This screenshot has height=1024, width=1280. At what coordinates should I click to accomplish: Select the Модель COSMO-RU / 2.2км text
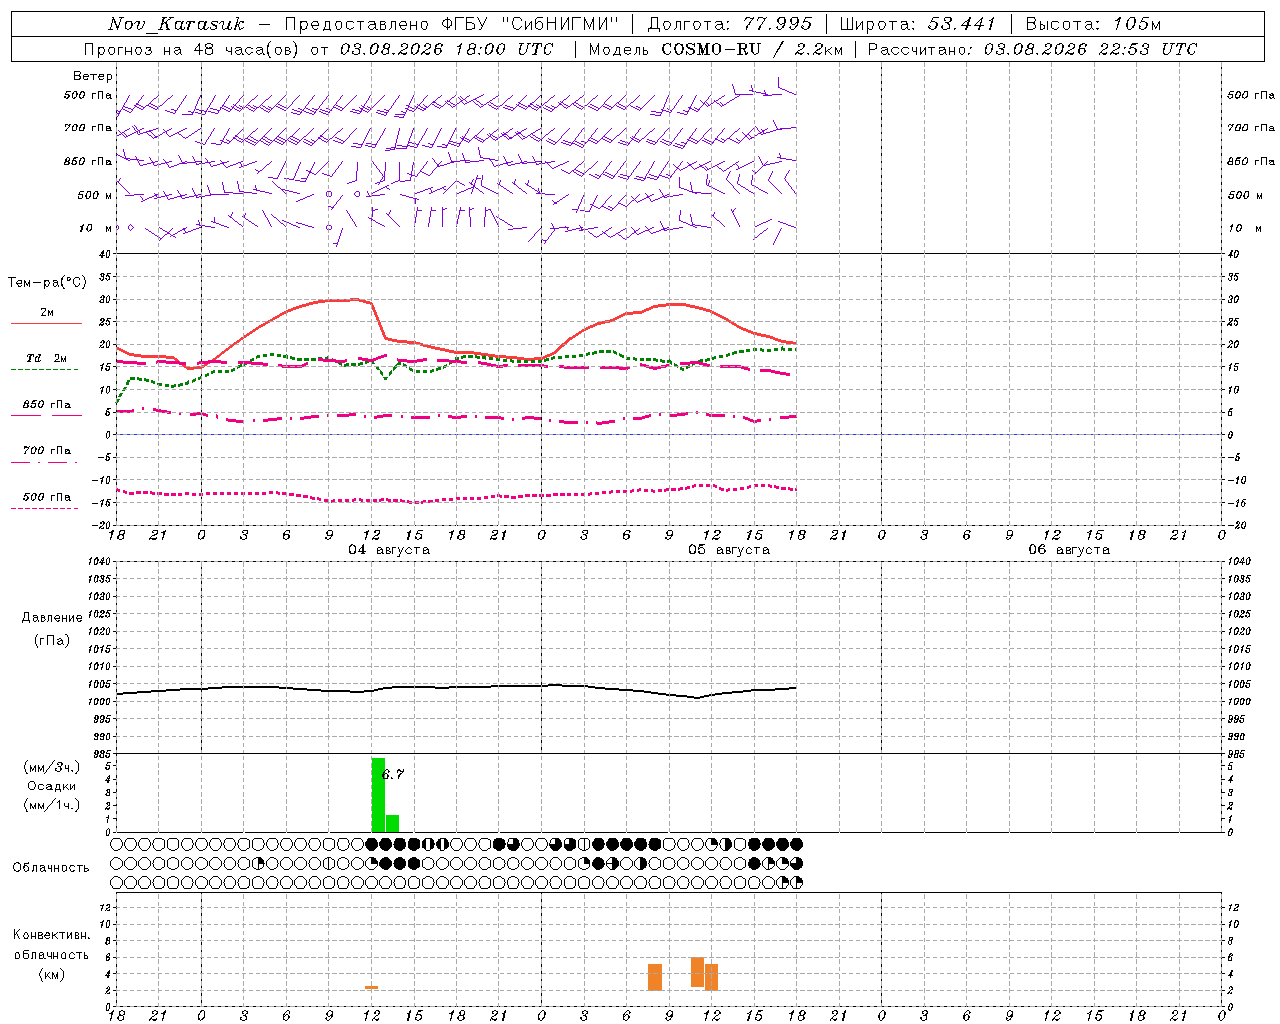[715, 49]
